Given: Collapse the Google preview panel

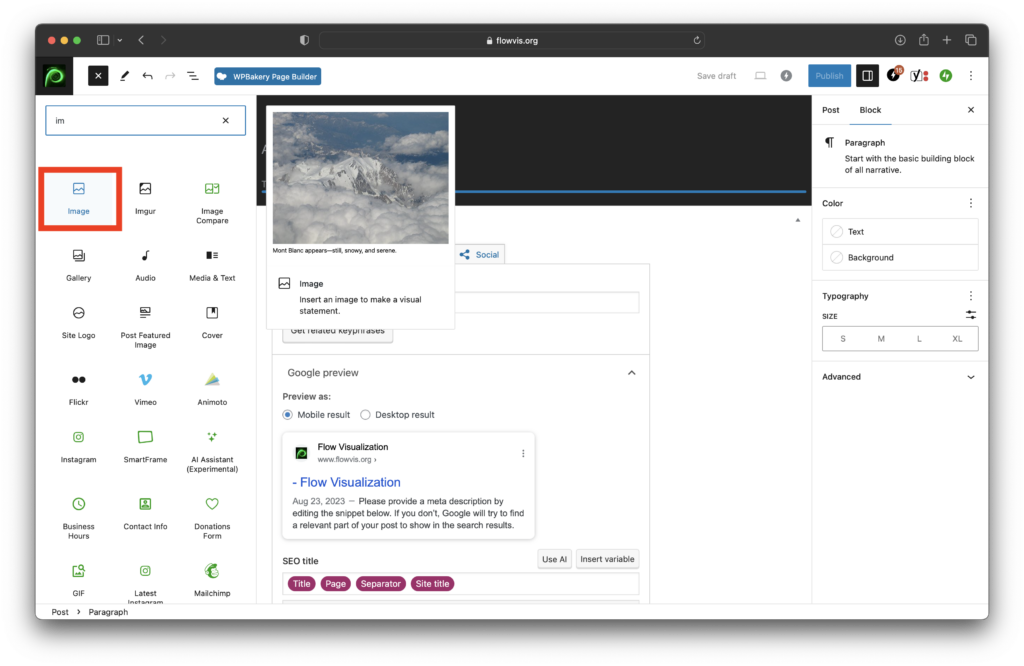Looking at the screenshot, I should [631, 373].
